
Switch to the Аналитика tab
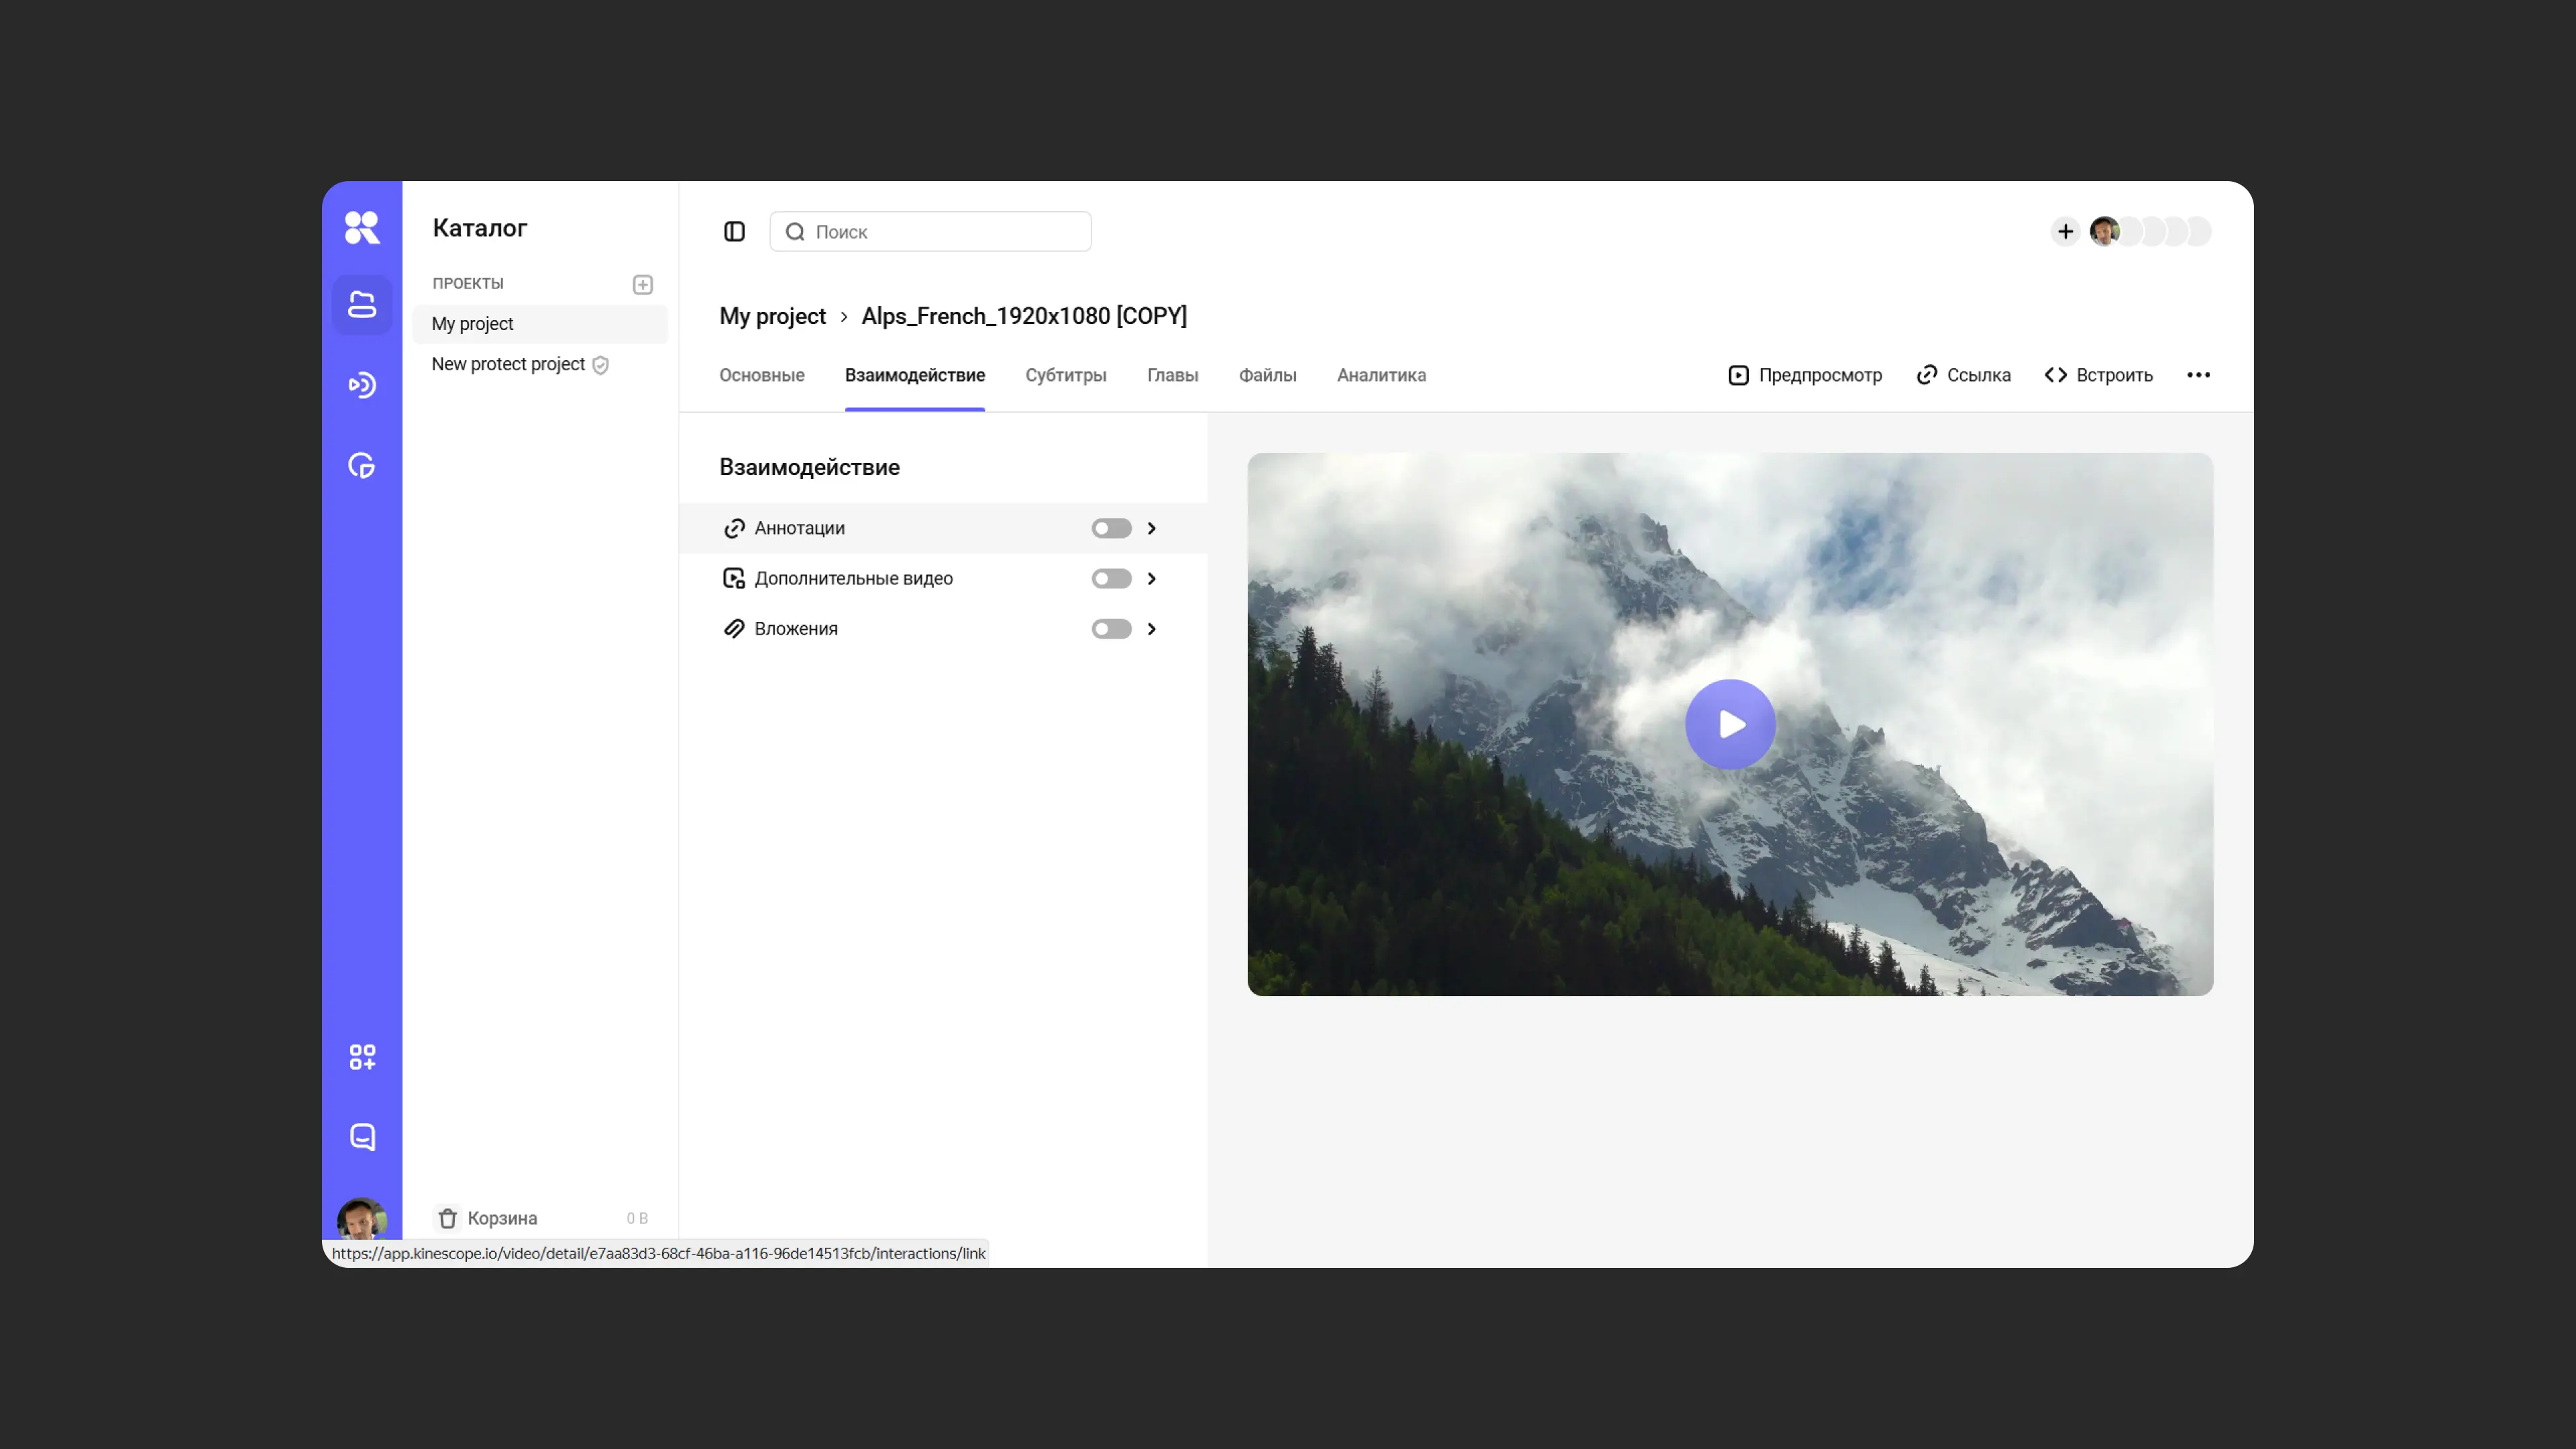(x=1381, y=375)
